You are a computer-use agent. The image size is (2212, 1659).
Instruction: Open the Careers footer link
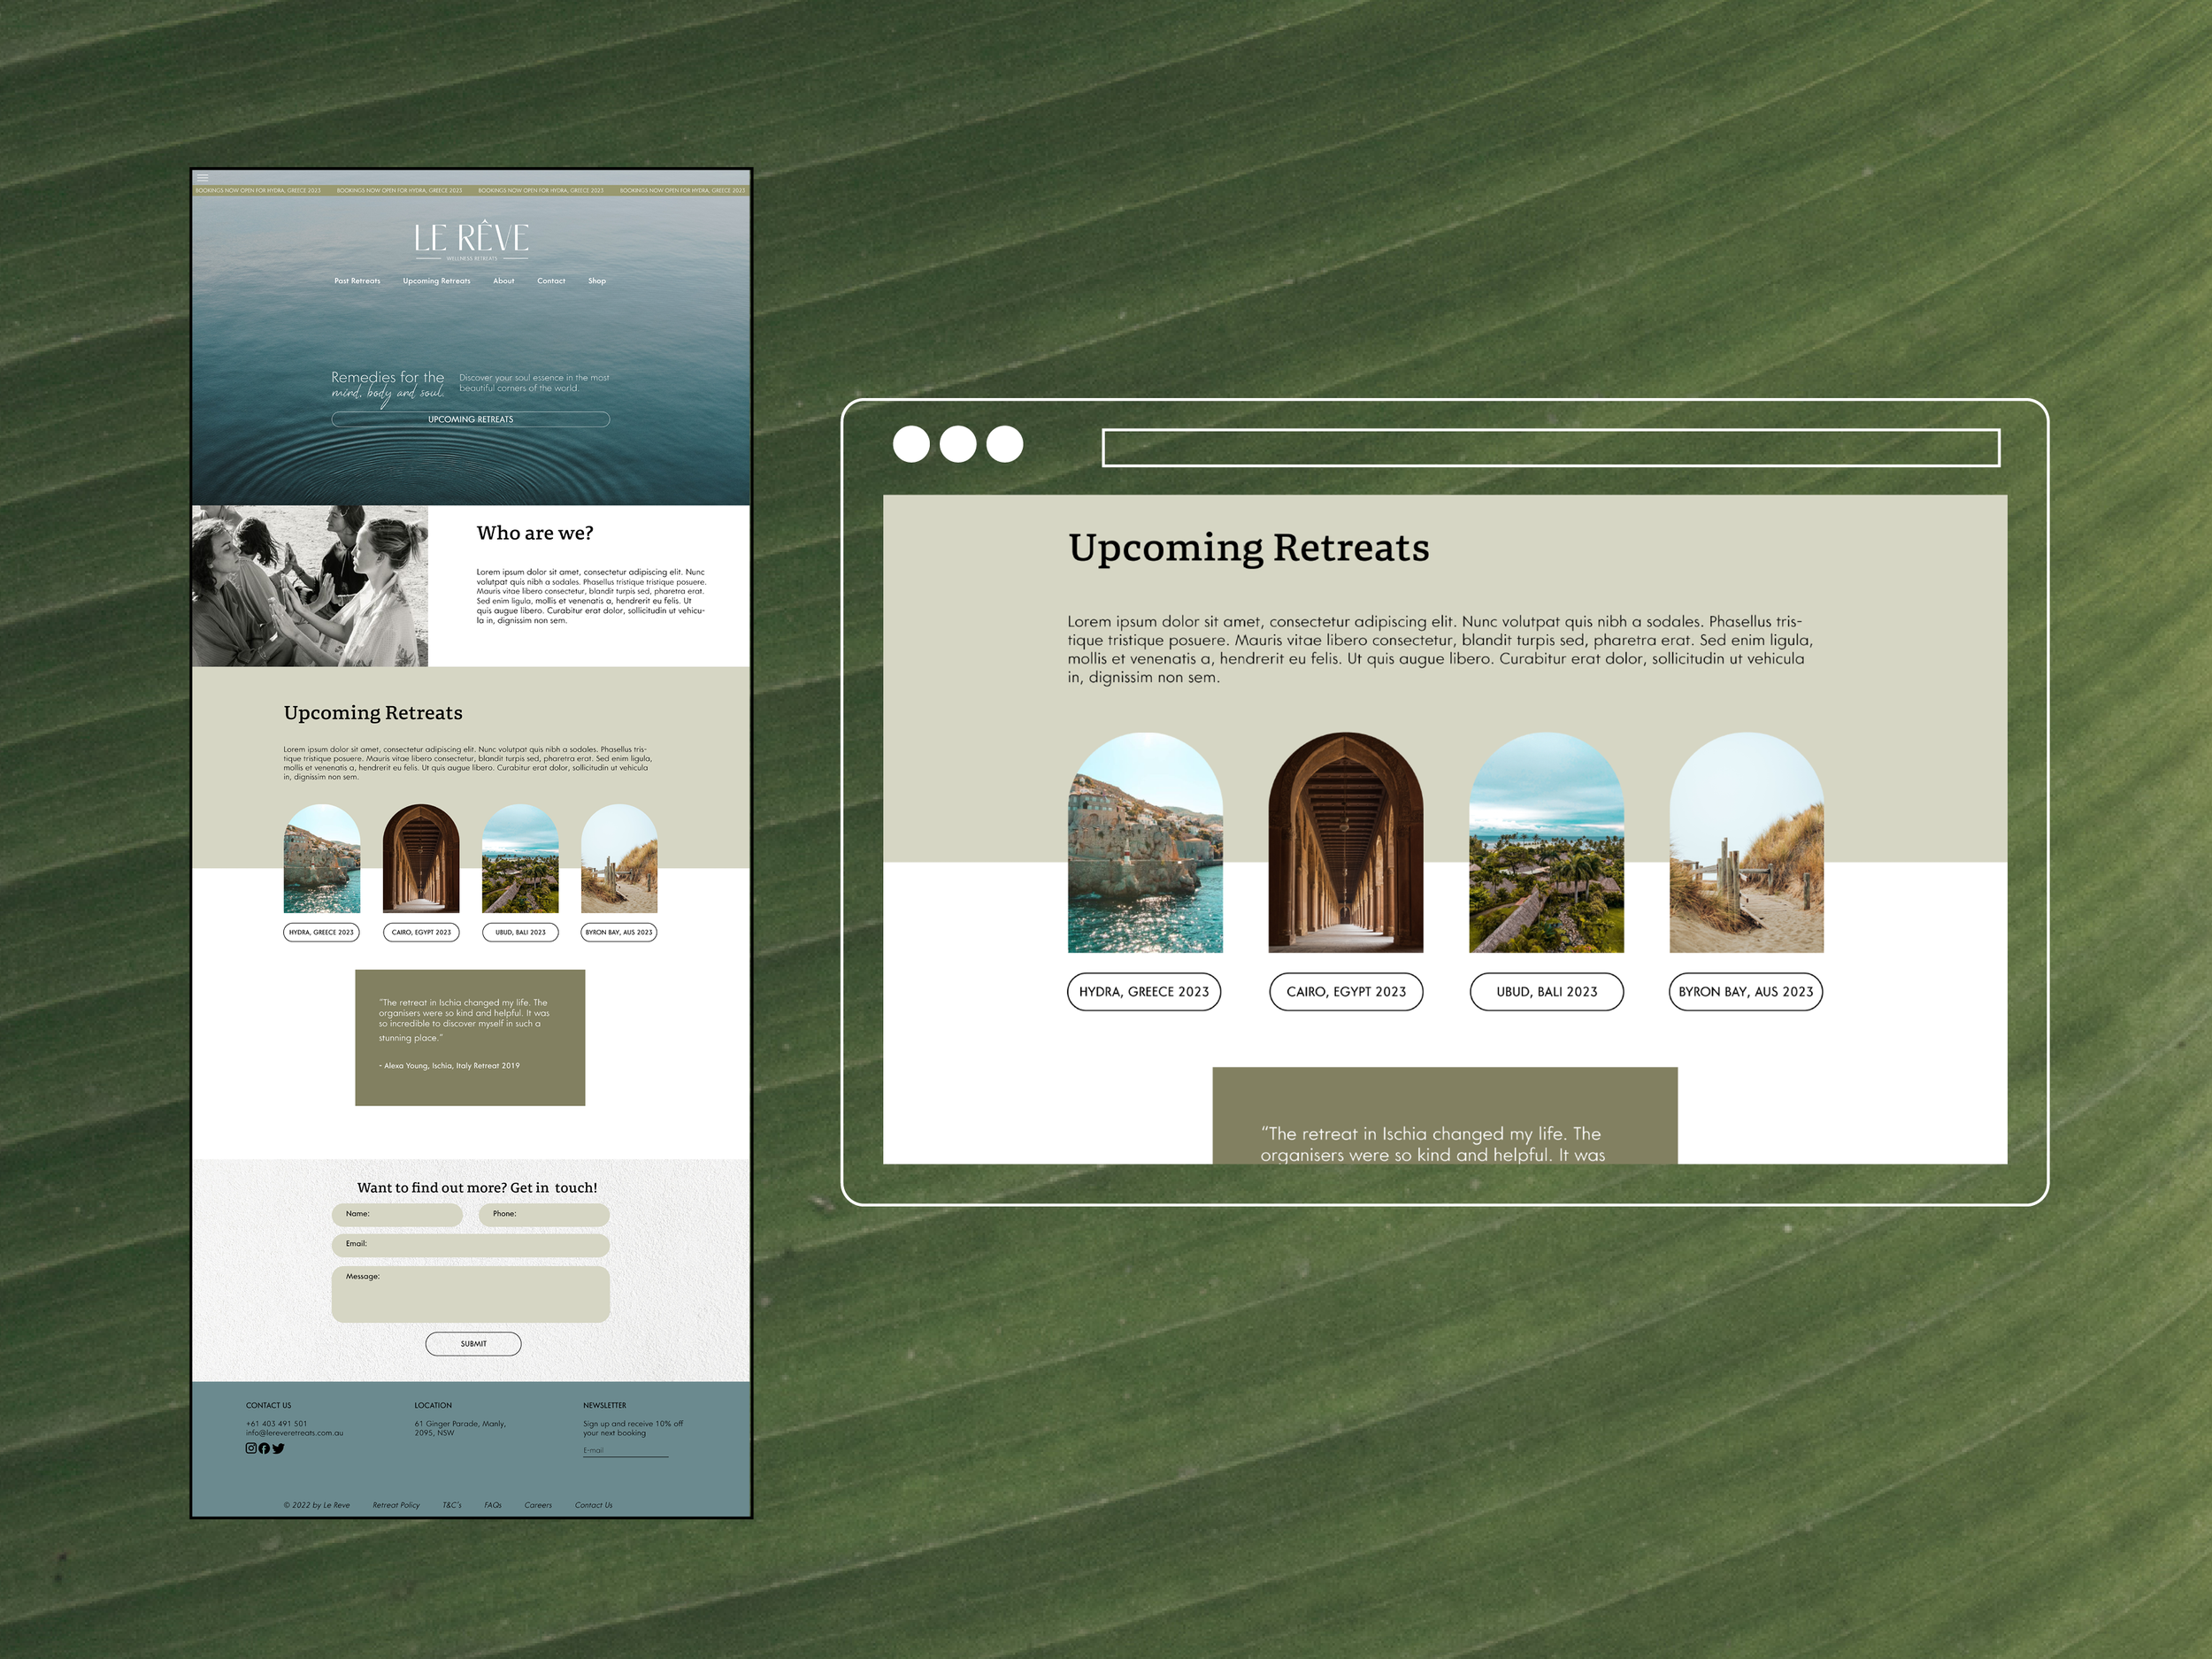click(538, 1505)
